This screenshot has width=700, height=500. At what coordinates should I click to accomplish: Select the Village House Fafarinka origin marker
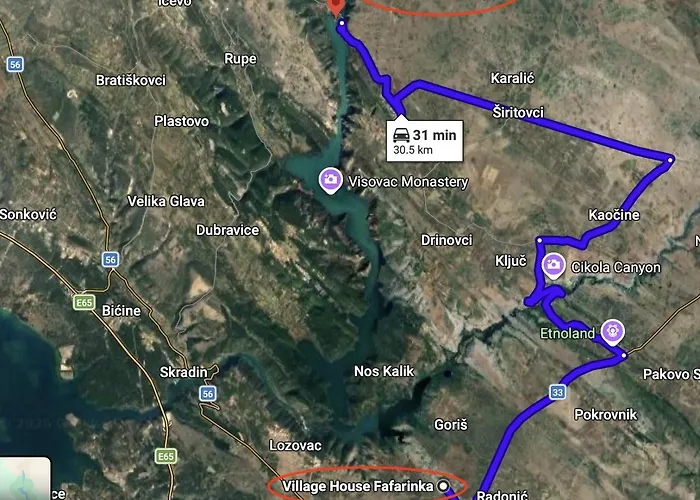click(443, 485)
